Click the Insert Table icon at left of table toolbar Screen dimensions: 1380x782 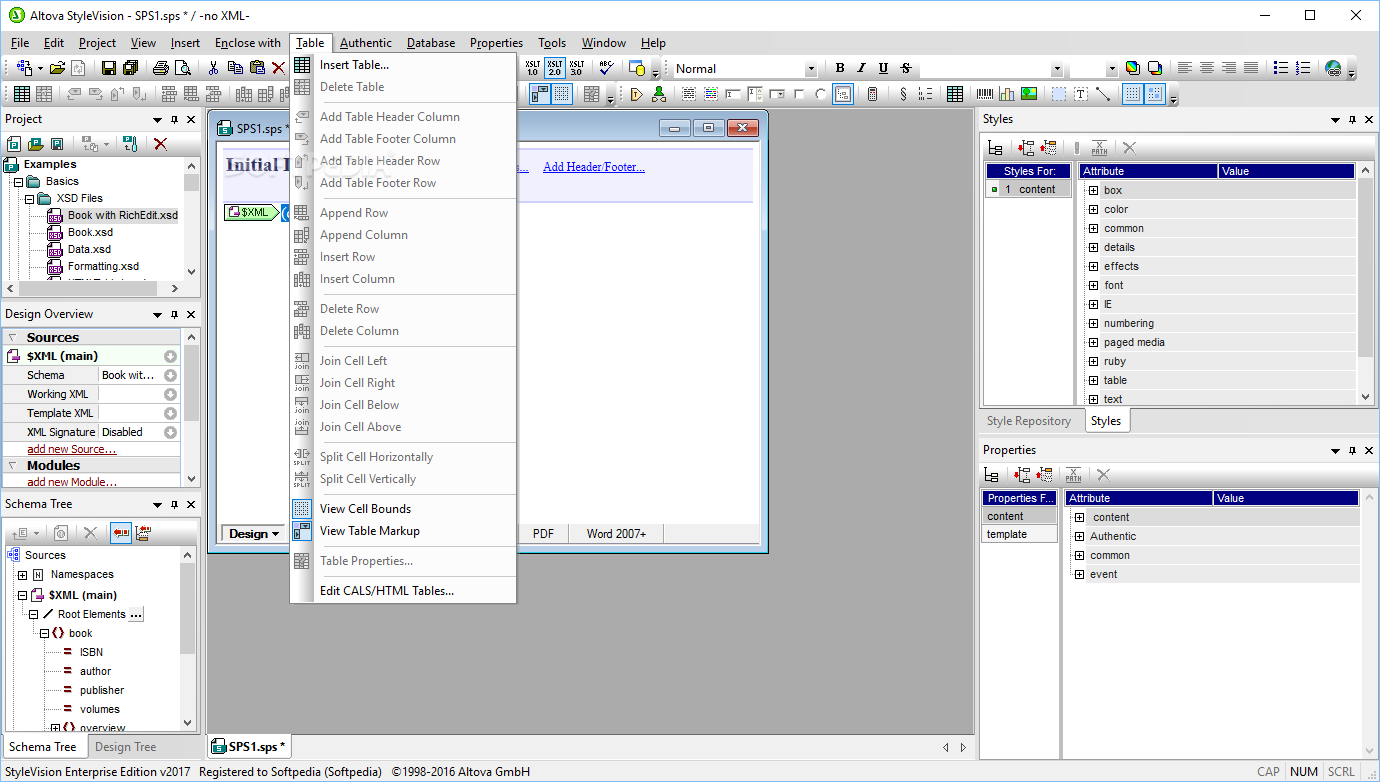22,94
